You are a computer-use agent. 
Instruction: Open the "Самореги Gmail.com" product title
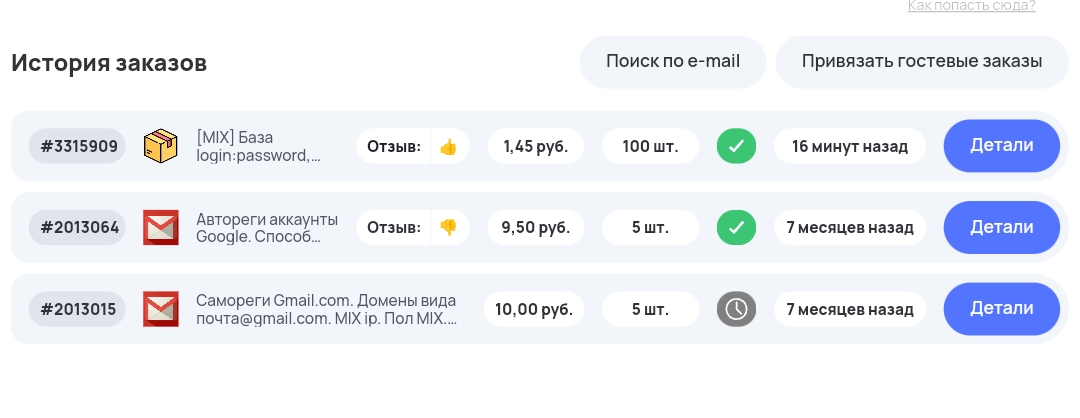326,309
